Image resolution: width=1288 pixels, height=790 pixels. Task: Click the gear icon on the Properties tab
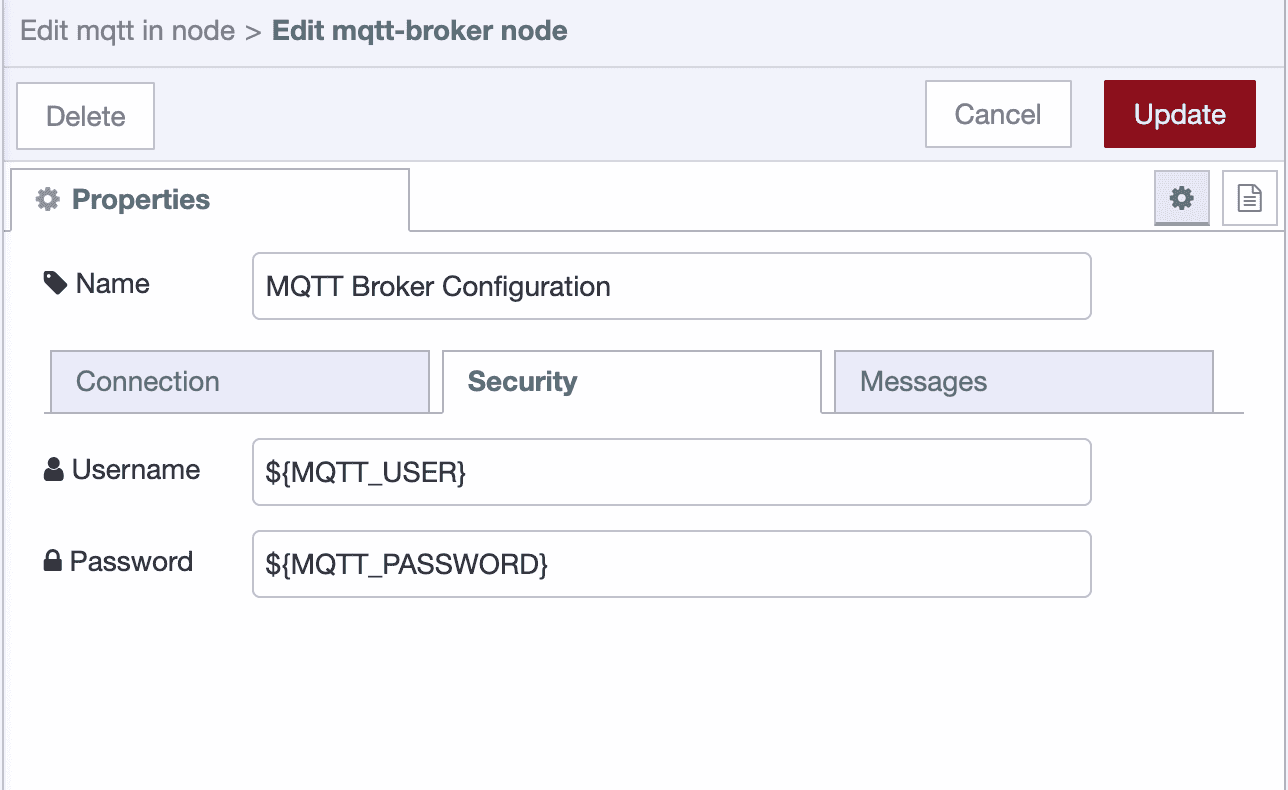pos(45,199)
